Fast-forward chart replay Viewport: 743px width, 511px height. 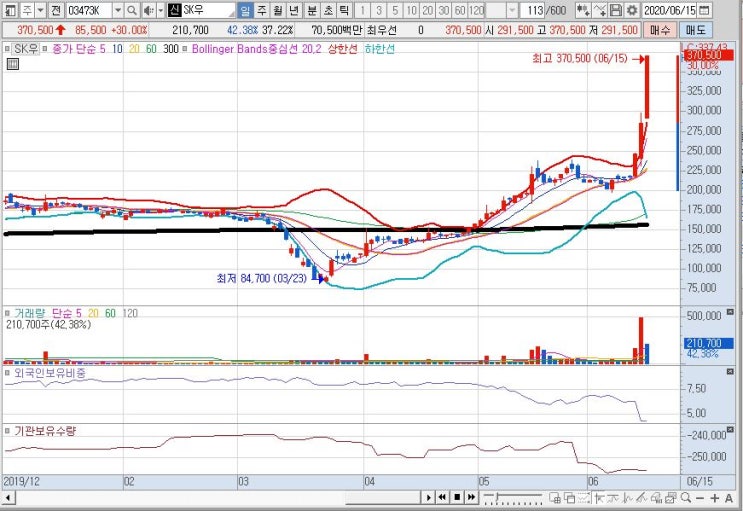[x=471, y=497]
